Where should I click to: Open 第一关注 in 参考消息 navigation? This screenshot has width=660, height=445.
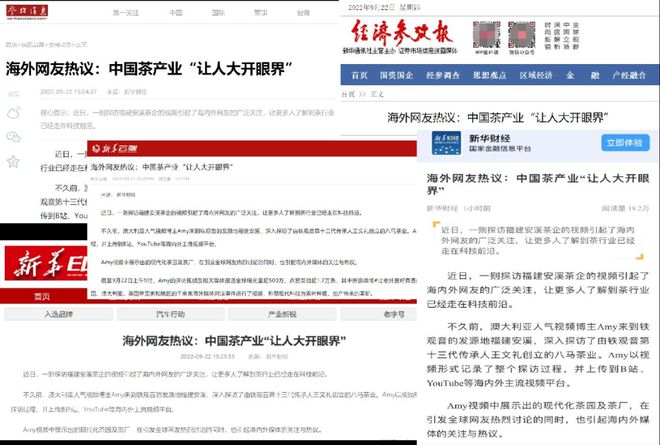(x=125, y=13)
